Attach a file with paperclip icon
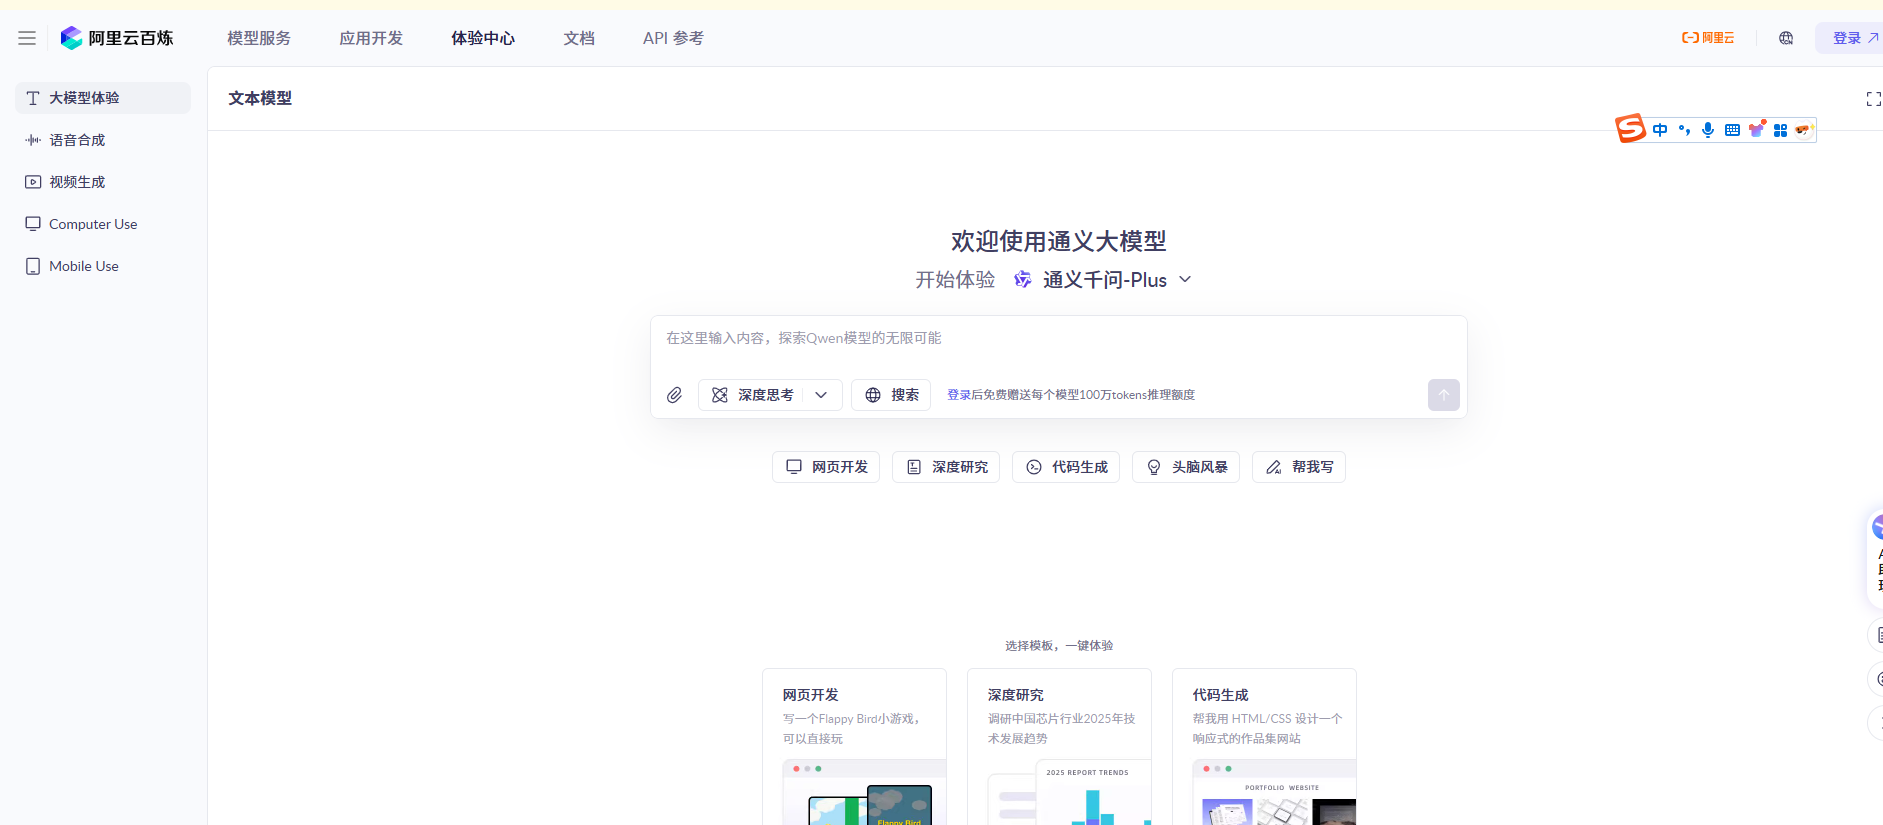Viewport: 1883px width, 825px height. tap(675, 395)
